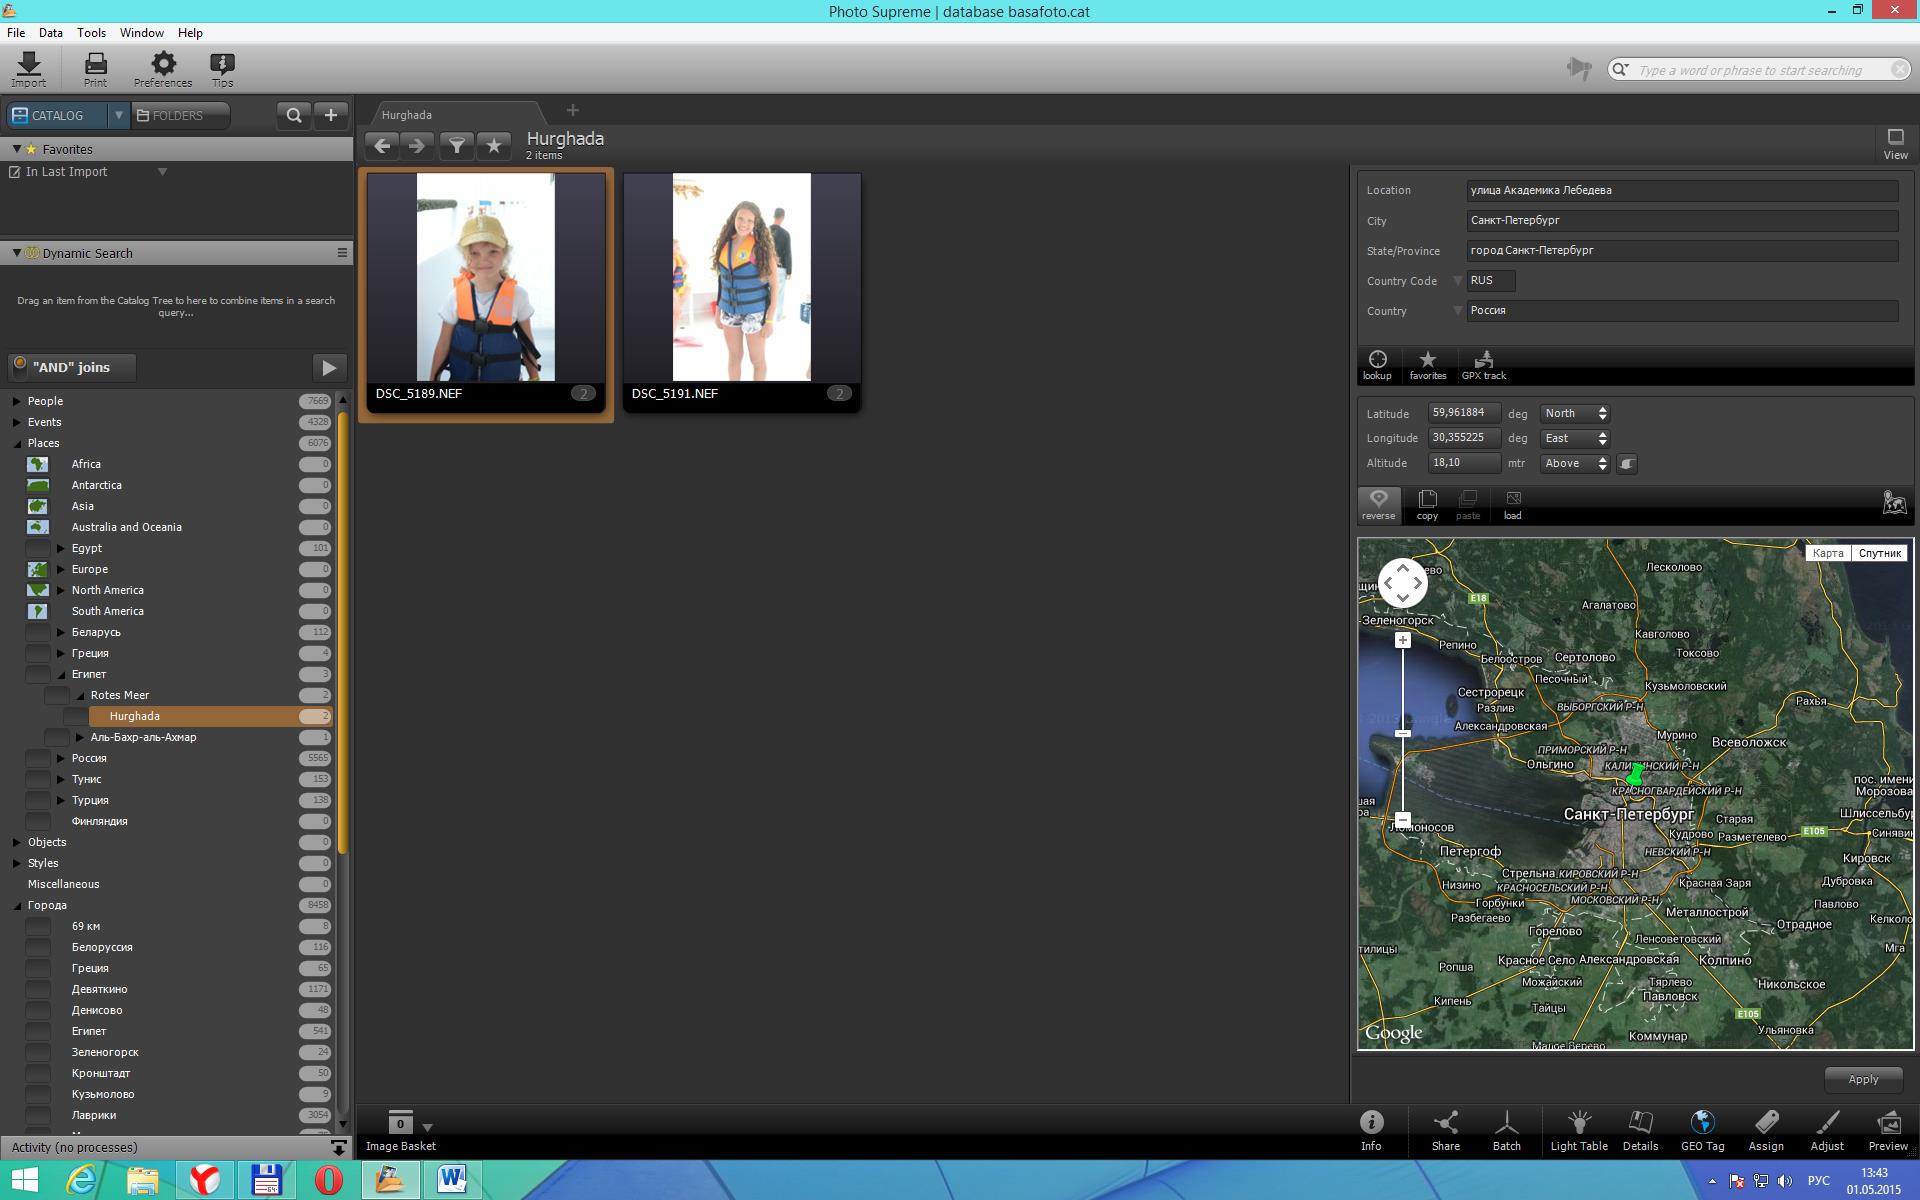Screen dimensions: 1920x1200
Task: Open the Above altitude reference dropdown
Action: [x=1574, y=463]
